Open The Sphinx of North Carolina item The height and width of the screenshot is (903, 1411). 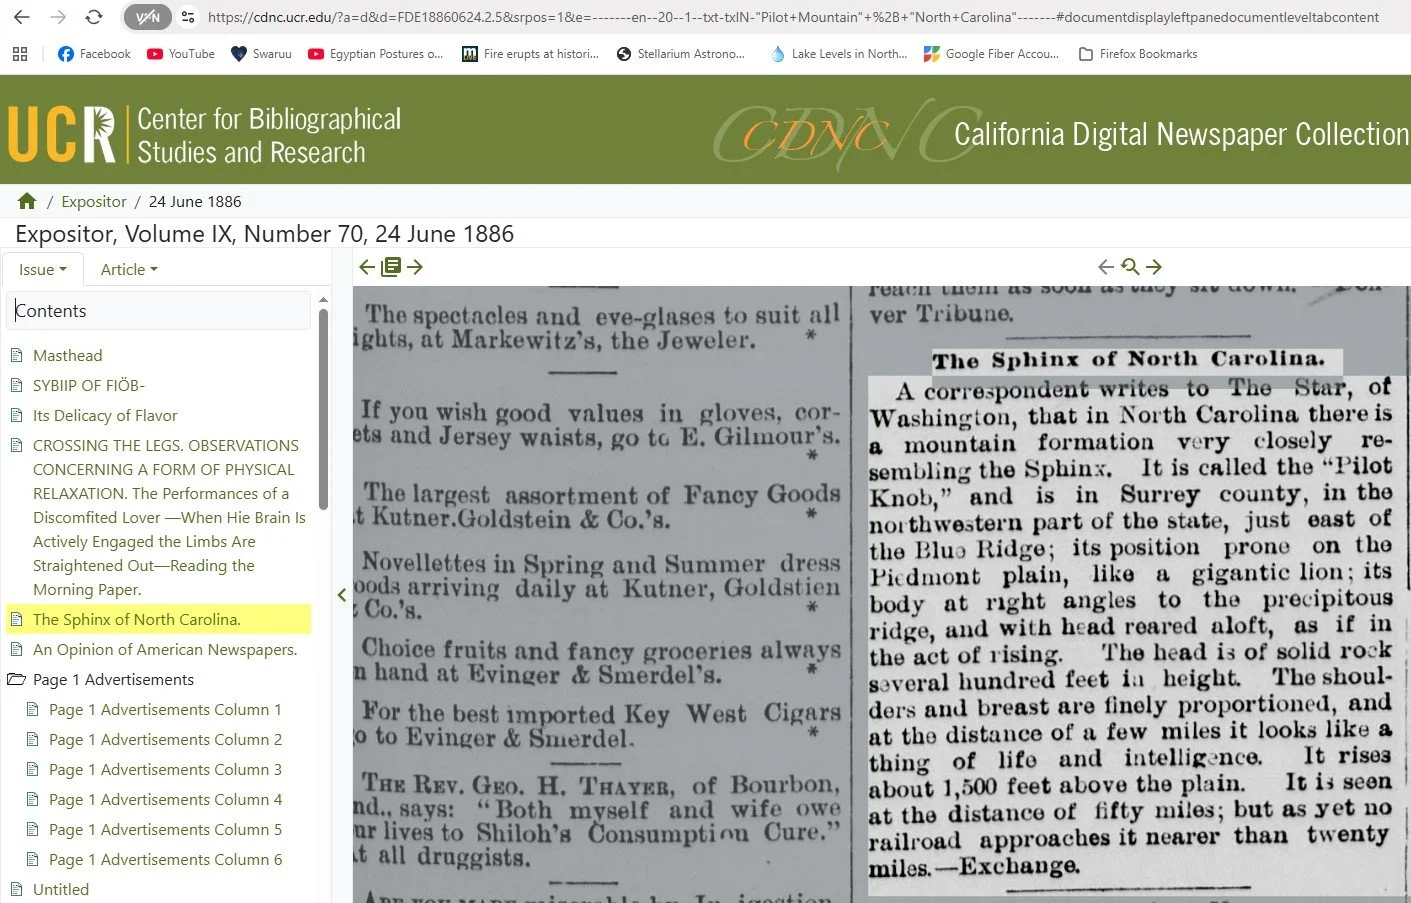click(137, 619)
